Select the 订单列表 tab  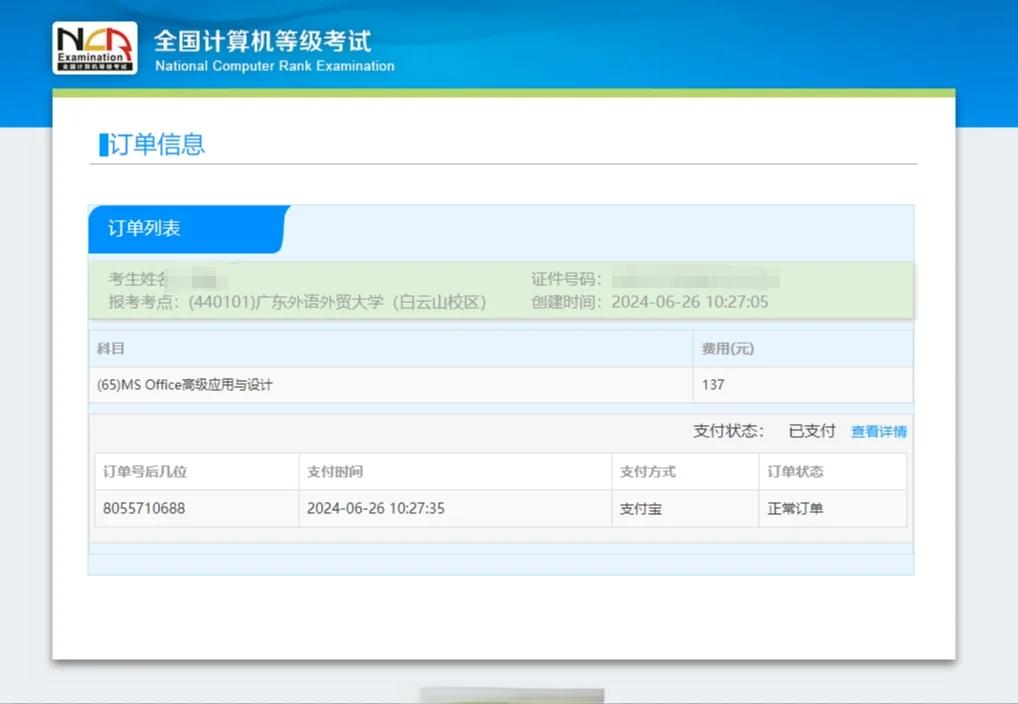click(145, 229)
